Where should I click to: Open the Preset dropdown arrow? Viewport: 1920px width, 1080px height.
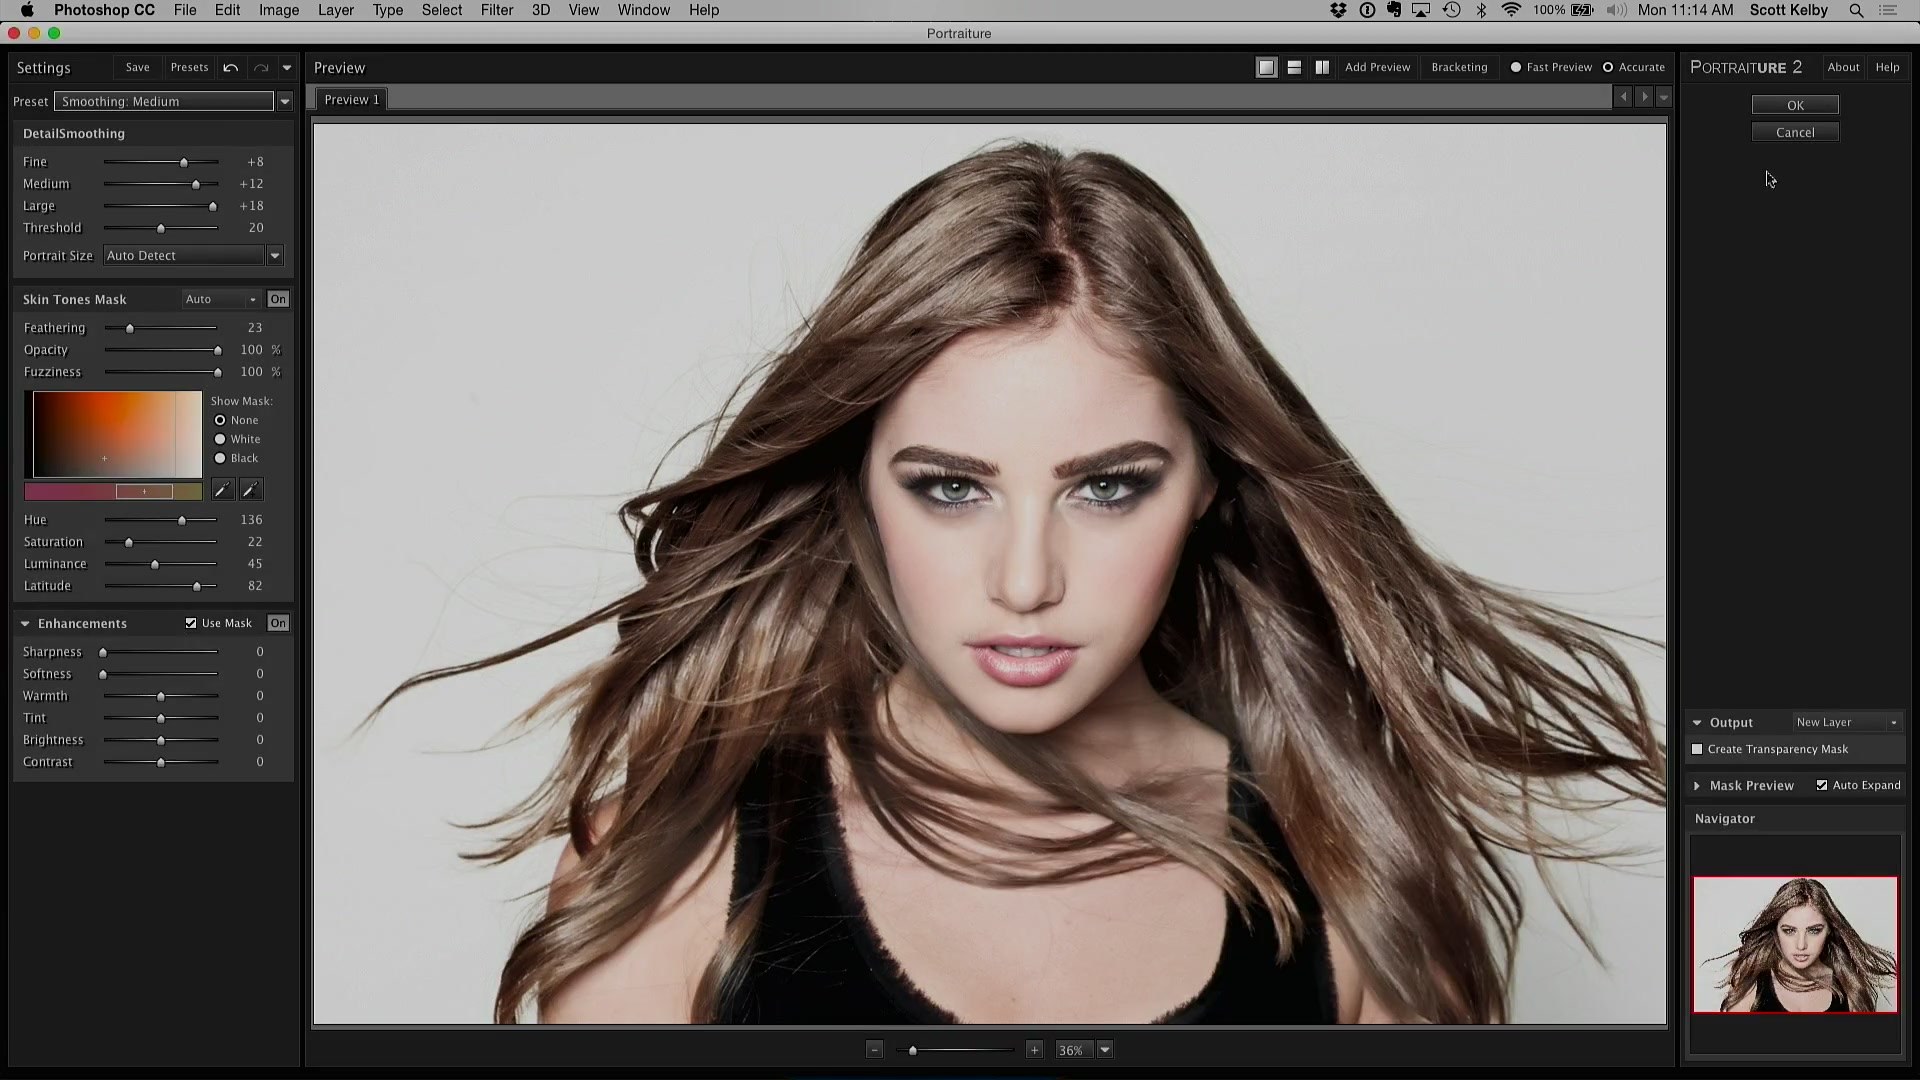pyautogui.click(x=285, y=101)
